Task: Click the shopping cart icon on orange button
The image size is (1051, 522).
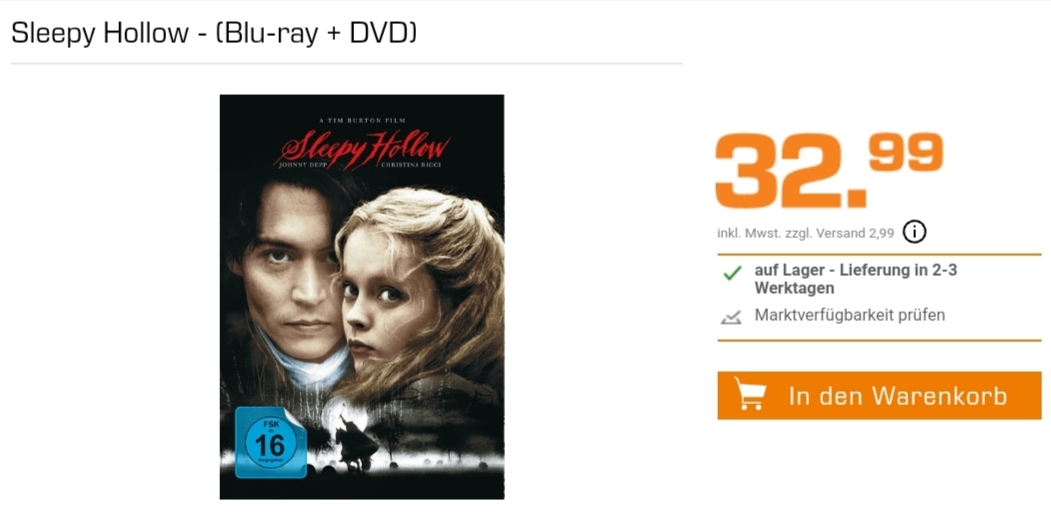Action: pos(750,394)
